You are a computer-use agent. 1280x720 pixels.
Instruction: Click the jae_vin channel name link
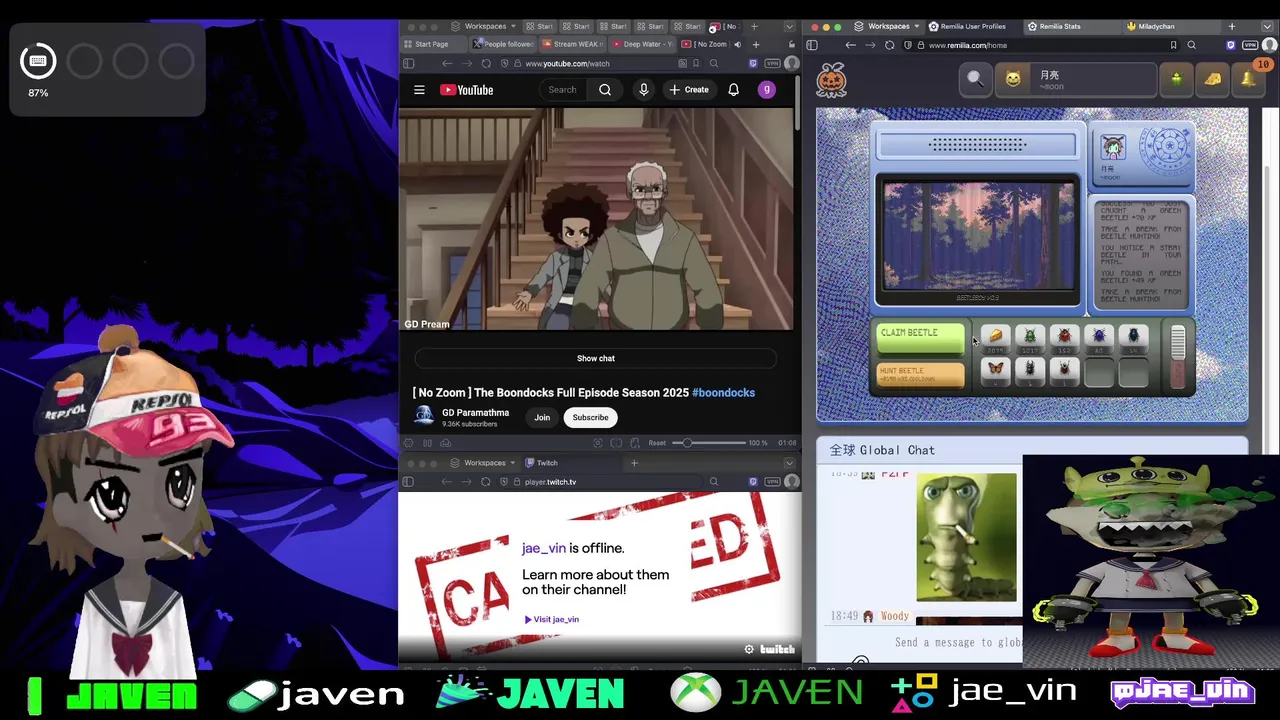click(543, 548)
